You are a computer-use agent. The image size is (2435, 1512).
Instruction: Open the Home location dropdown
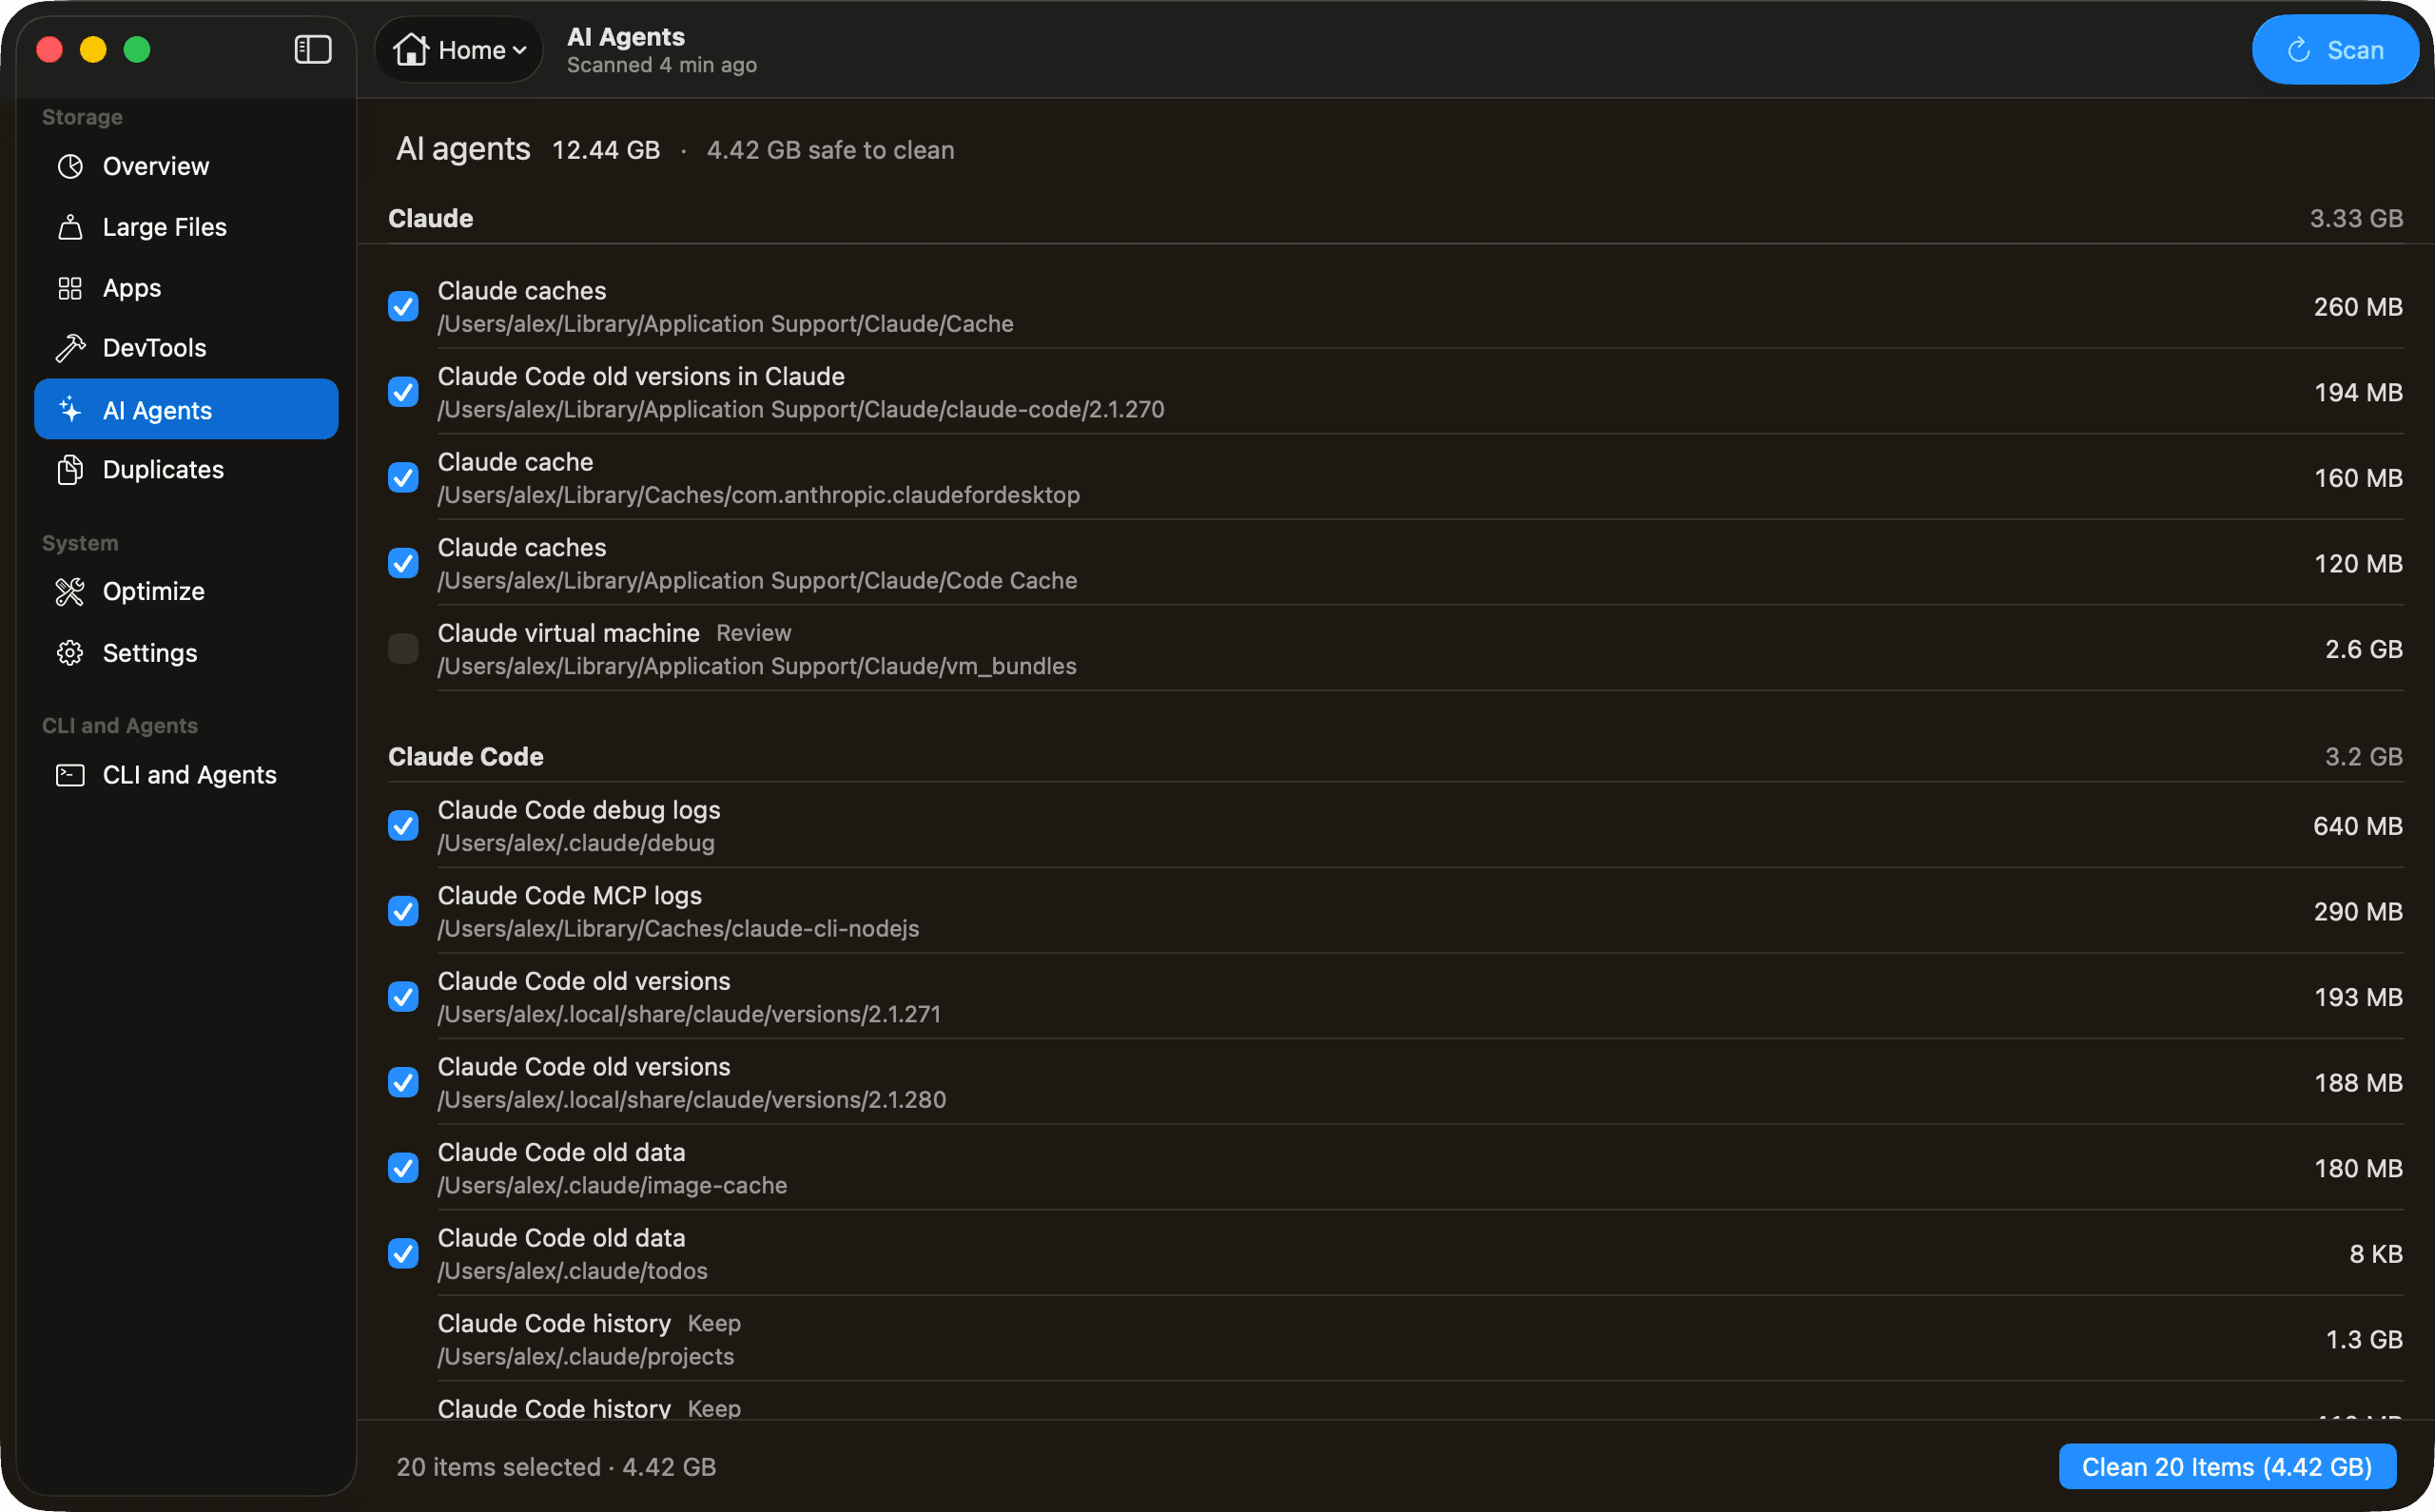[459, 49]
